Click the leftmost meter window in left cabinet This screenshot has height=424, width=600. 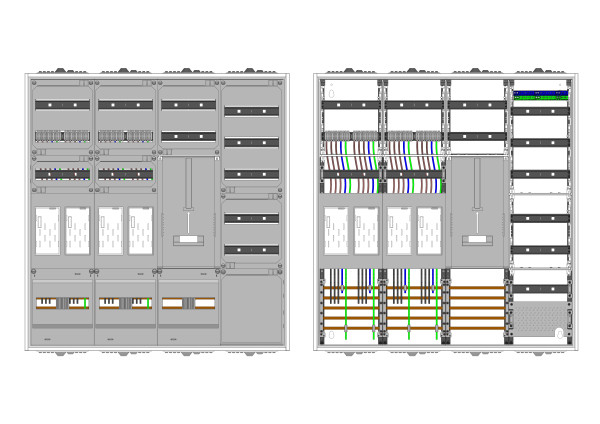pyautogui.click(x=47, y=231)
